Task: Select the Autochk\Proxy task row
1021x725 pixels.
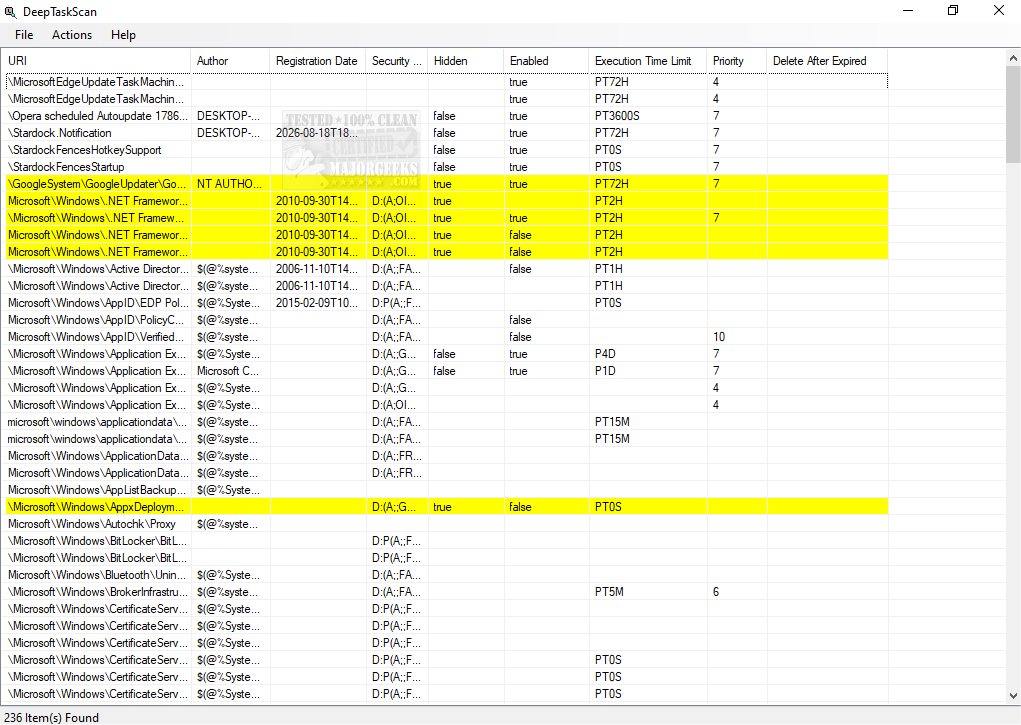Action: (x=447, y=524)
